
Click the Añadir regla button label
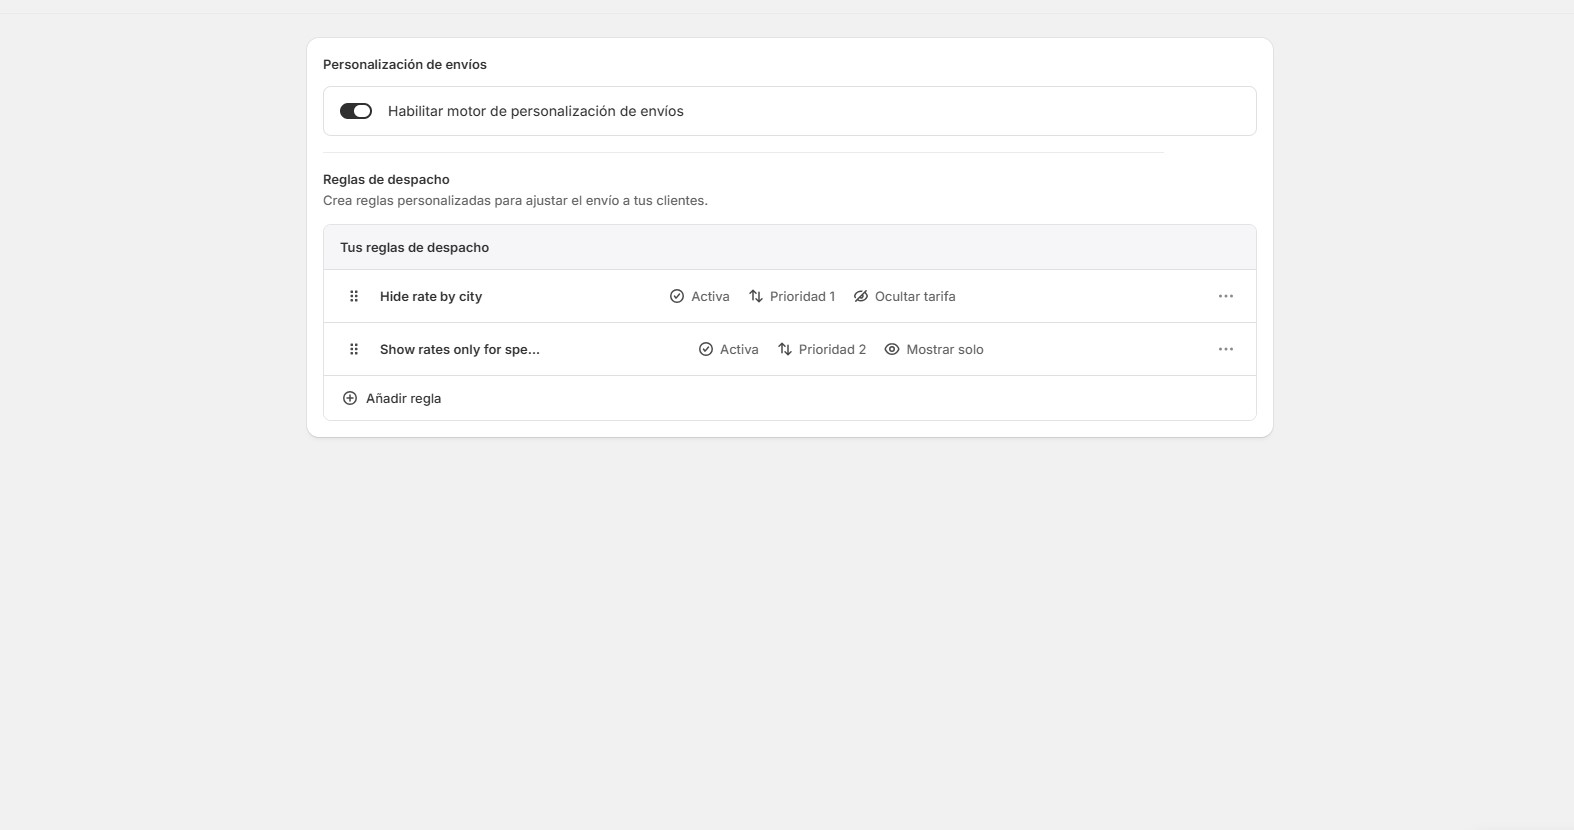(x=404, y=398)
